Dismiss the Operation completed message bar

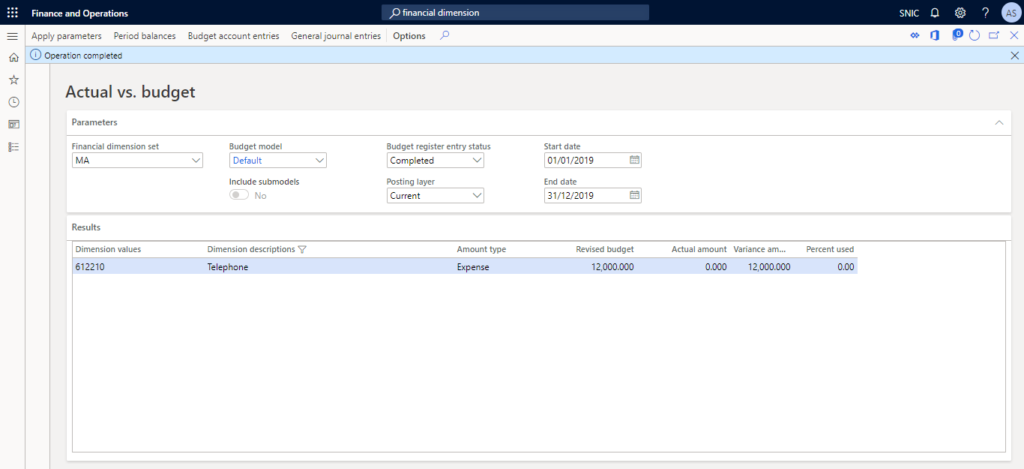(1014, 56)
